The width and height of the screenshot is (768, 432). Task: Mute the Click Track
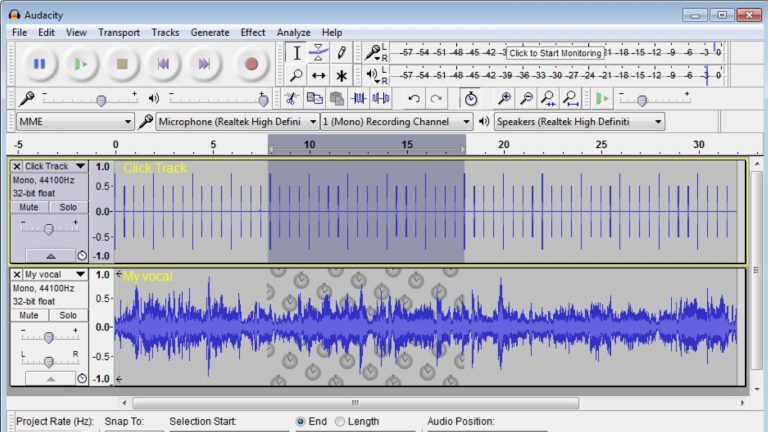pos(29,207)
